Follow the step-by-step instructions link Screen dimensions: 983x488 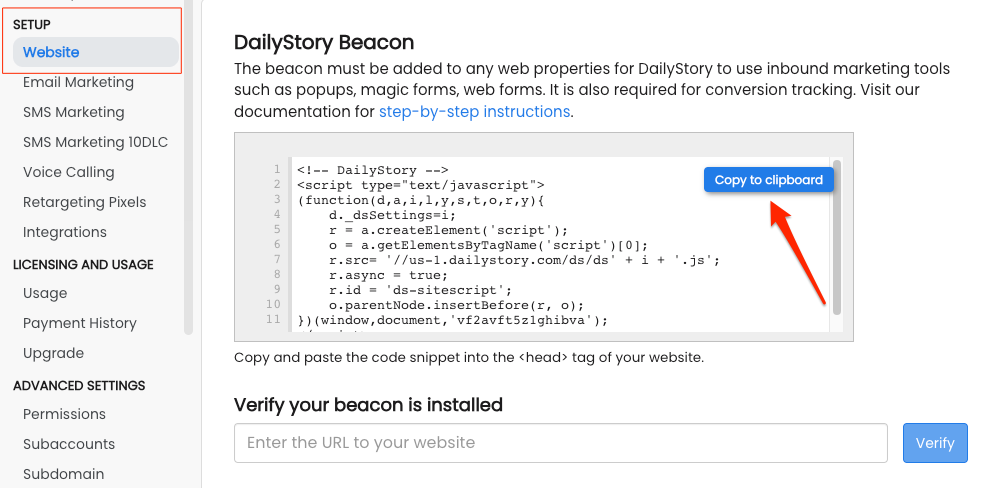point(475,112)
